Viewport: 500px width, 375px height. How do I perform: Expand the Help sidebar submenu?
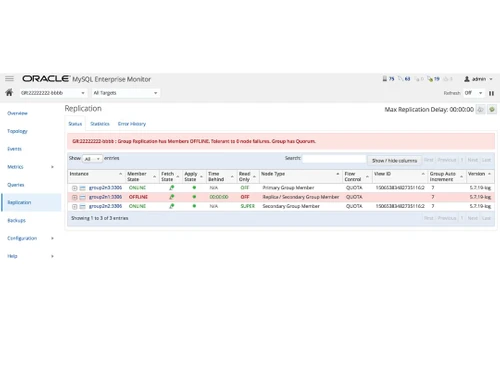click(x=52, y=256)
